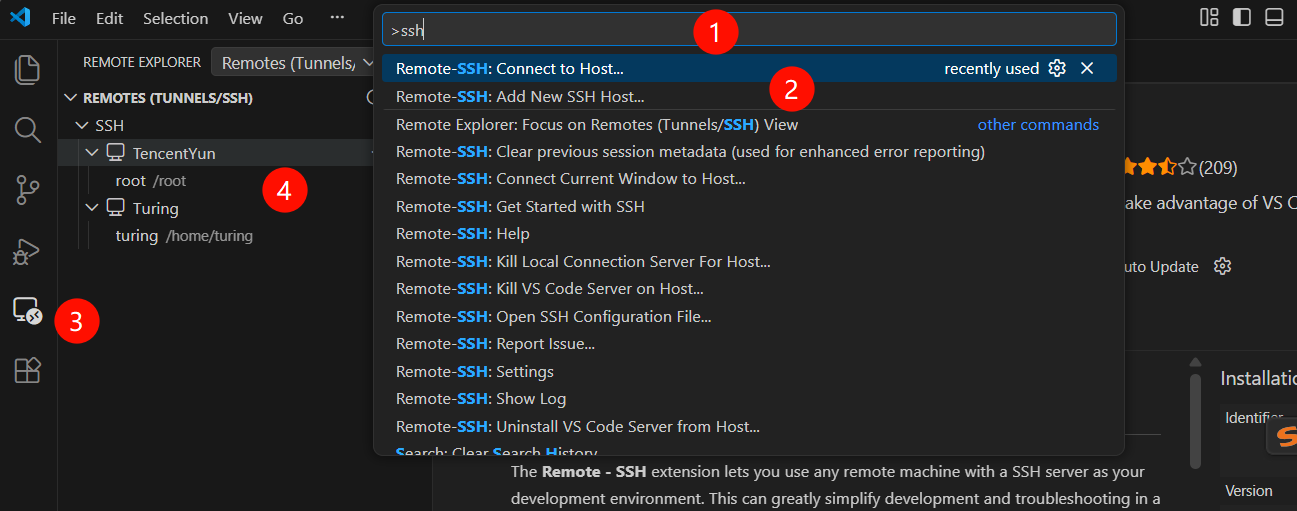
Task: Select Remote Explorer: Focus on Remotes View
Action: (x=749, y=125)
